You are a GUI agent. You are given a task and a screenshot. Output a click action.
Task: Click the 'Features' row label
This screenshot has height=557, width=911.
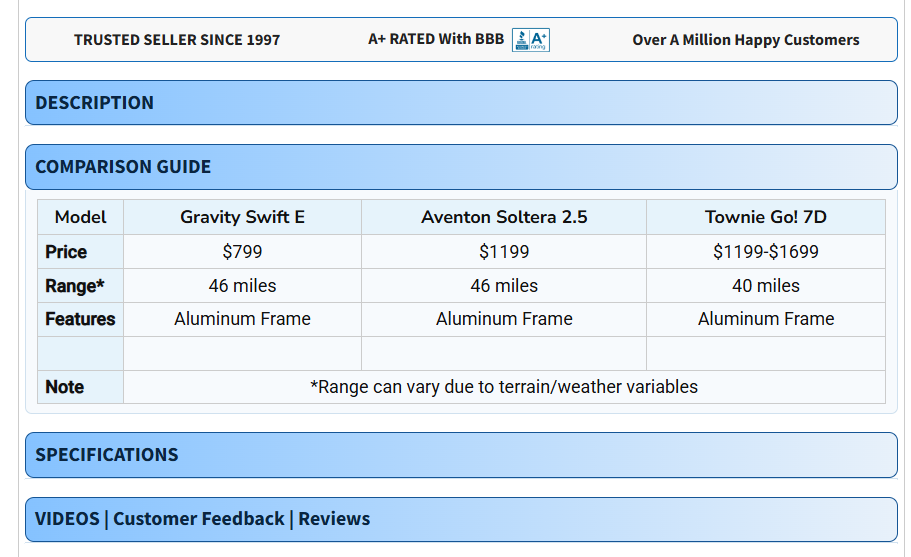[x=80, y=319]
